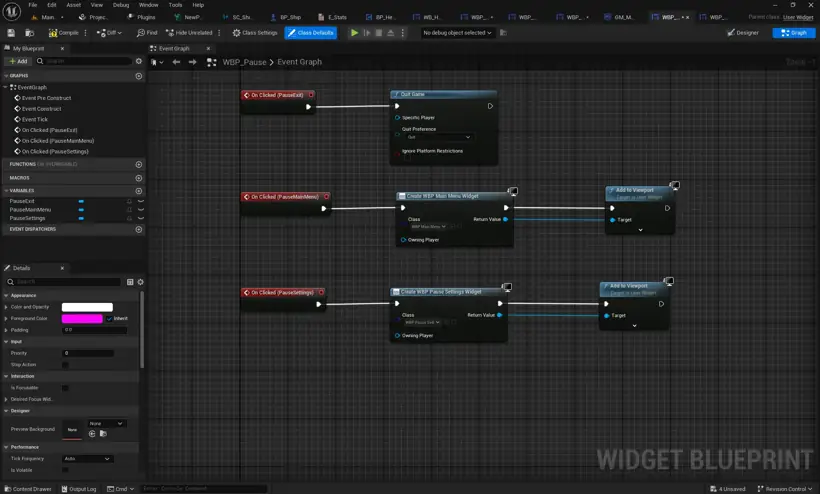
Task: Compile the WBP_Pause blueprint
Action: pos(63,33)
